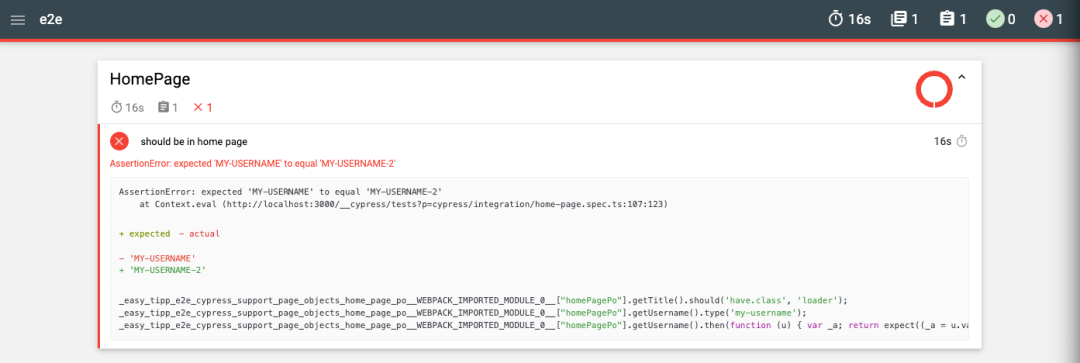
Task: Click the HomePage suite tests clipboard icon
Action: pyautogui.click(x=163, y=107)
